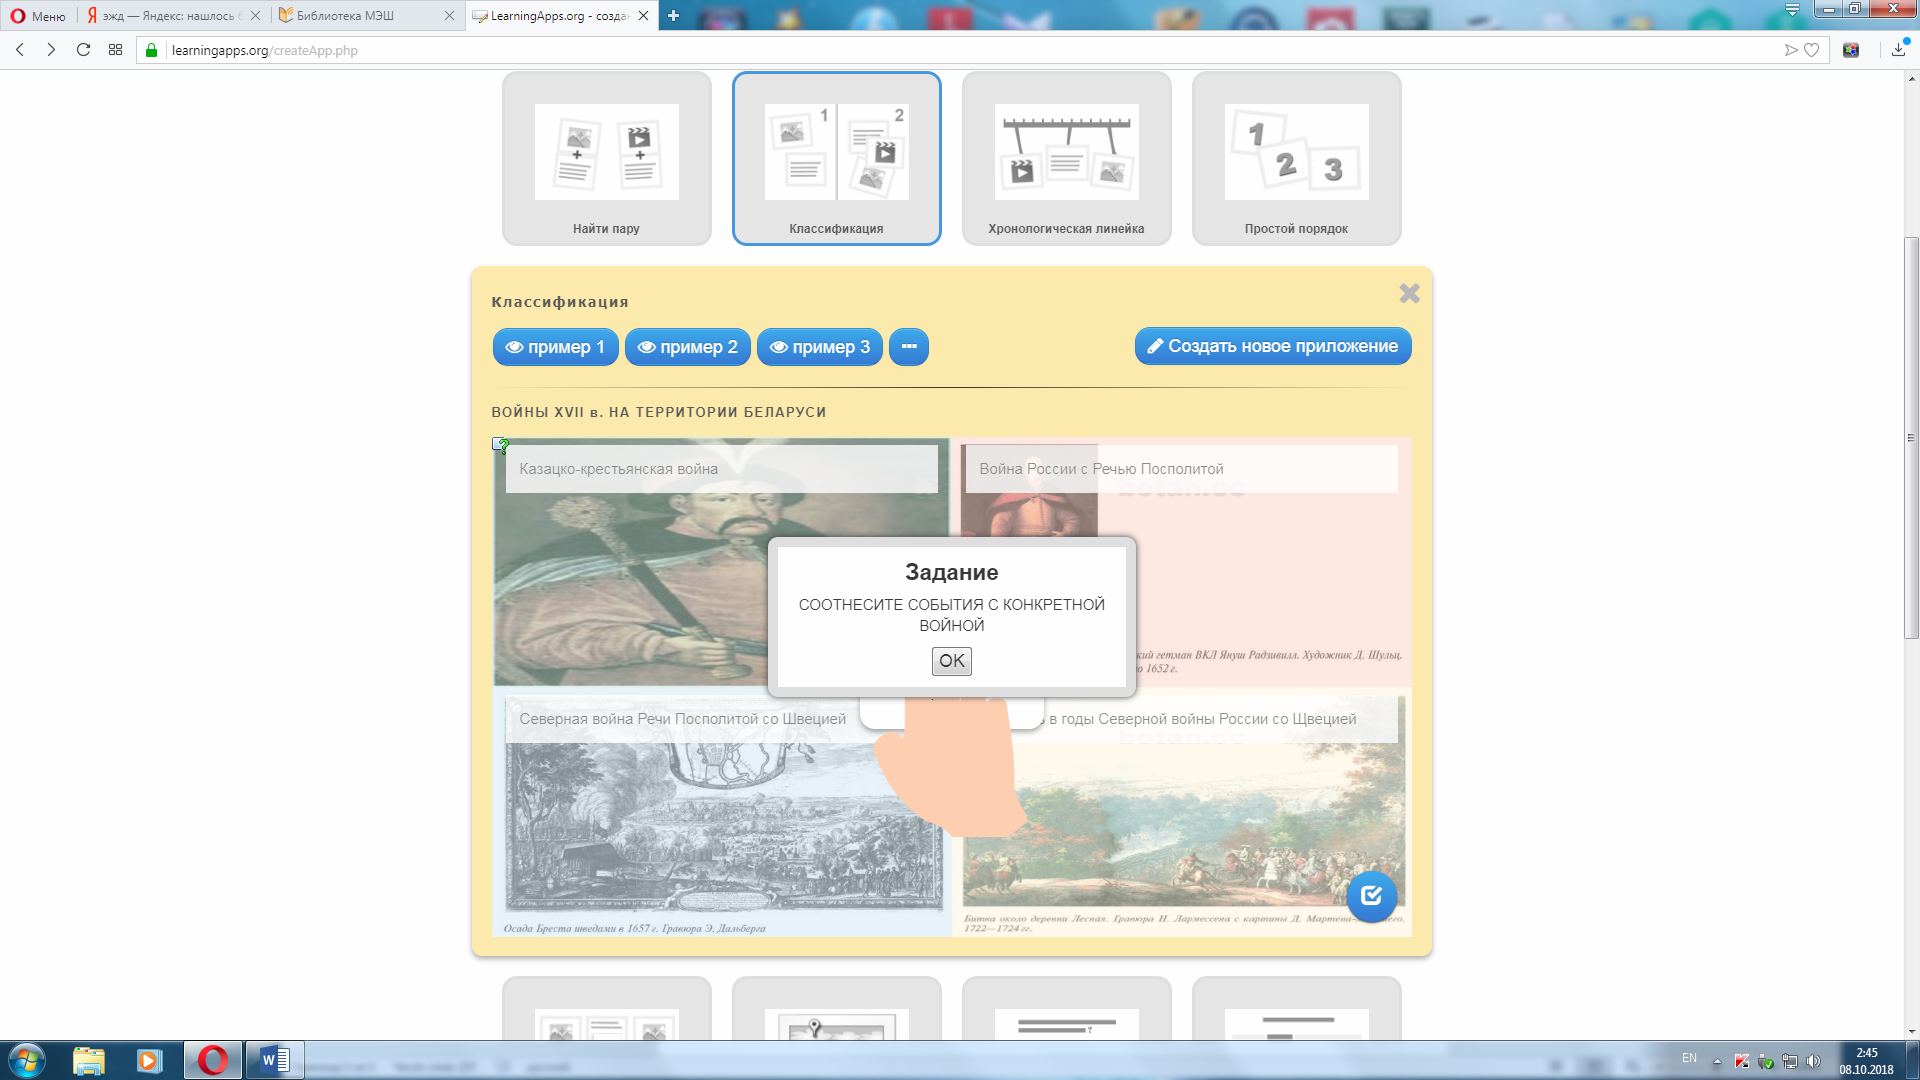Open пример 2
Screen dimensions: 1920x1080
click(x=688, y=347)
